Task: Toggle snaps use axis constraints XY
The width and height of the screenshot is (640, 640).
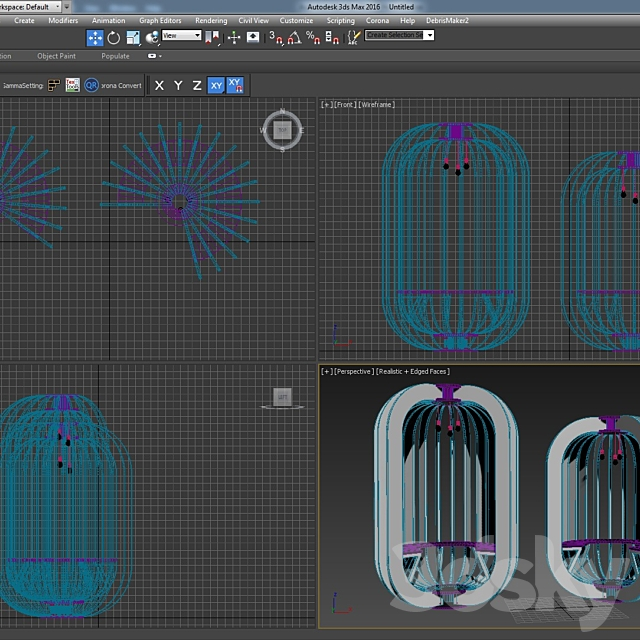Action: (x=235, y=85)
